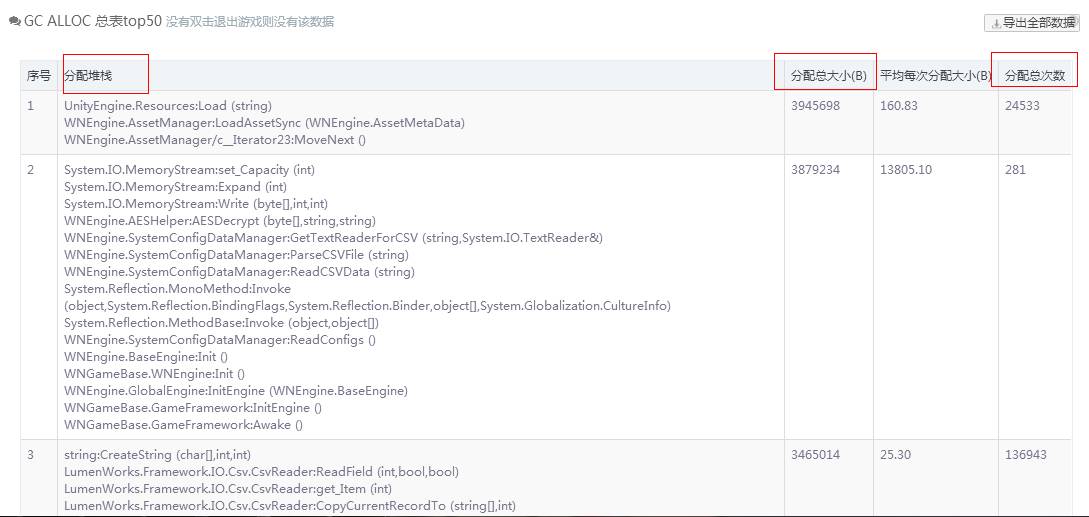Click SystemConfigDataManager:ParseCSVFile (string) line
The height and width of the screenshot is (517, 1089).
click(x=236, y=254)
